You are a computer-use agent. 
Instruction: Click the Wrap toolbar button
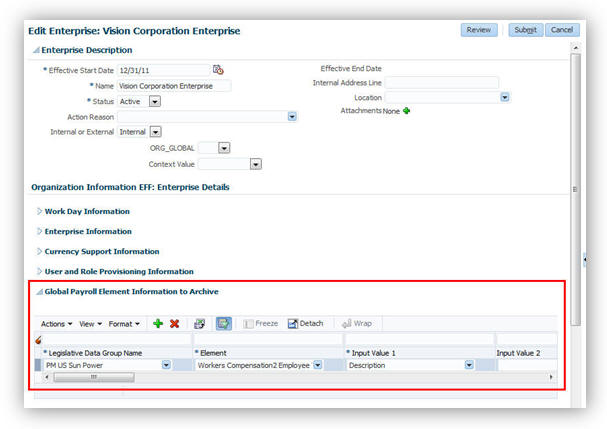(357, 323)
